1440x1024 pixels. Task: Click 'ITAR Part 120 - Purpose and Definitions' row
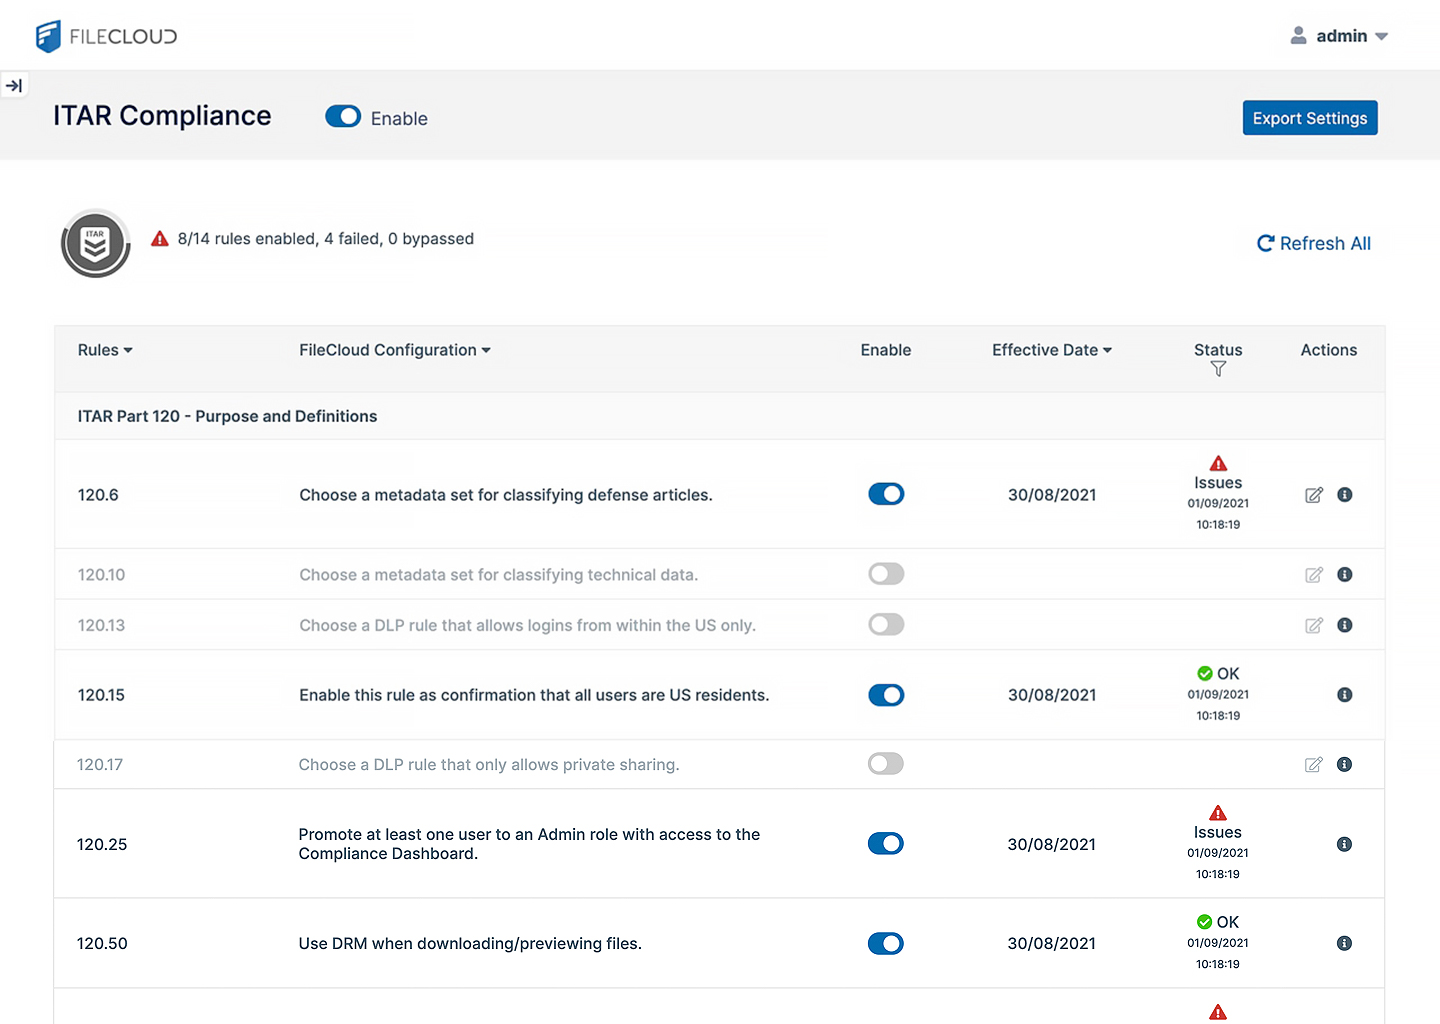[720, 416]
